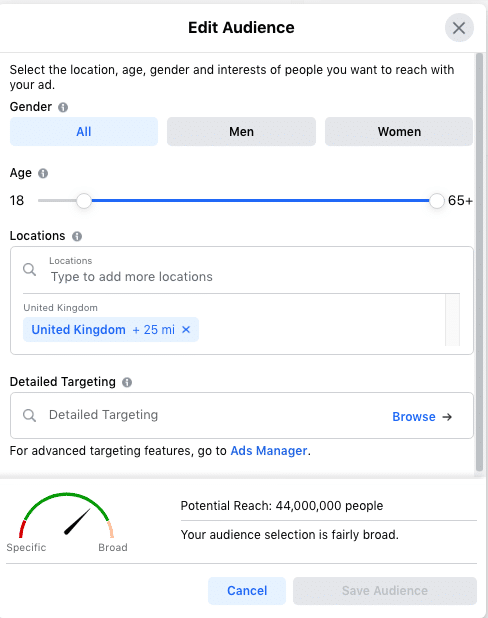Click the Detailed Targeting search magnifier icon
Viewport: 488px width, 618px height.
pos(30,415)
